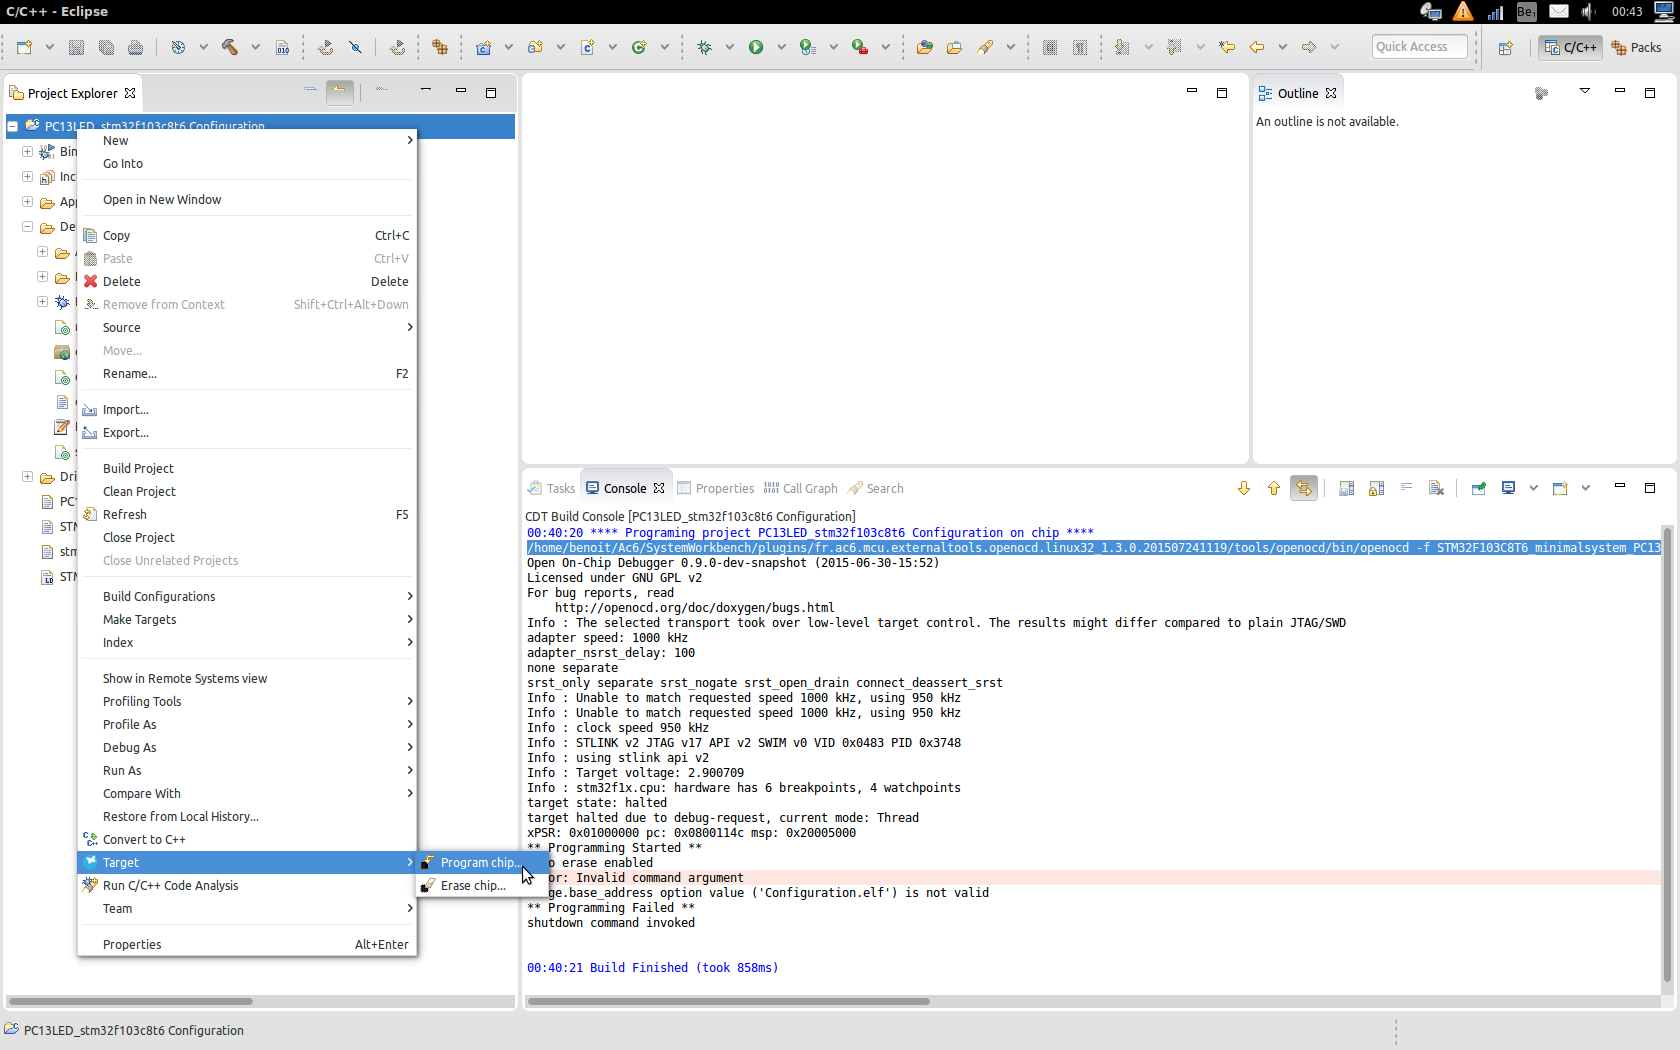This screenshot has height=1050, width=1680.
Task: Click the Open Perspective icon
Action: [x=1506, y=47]
